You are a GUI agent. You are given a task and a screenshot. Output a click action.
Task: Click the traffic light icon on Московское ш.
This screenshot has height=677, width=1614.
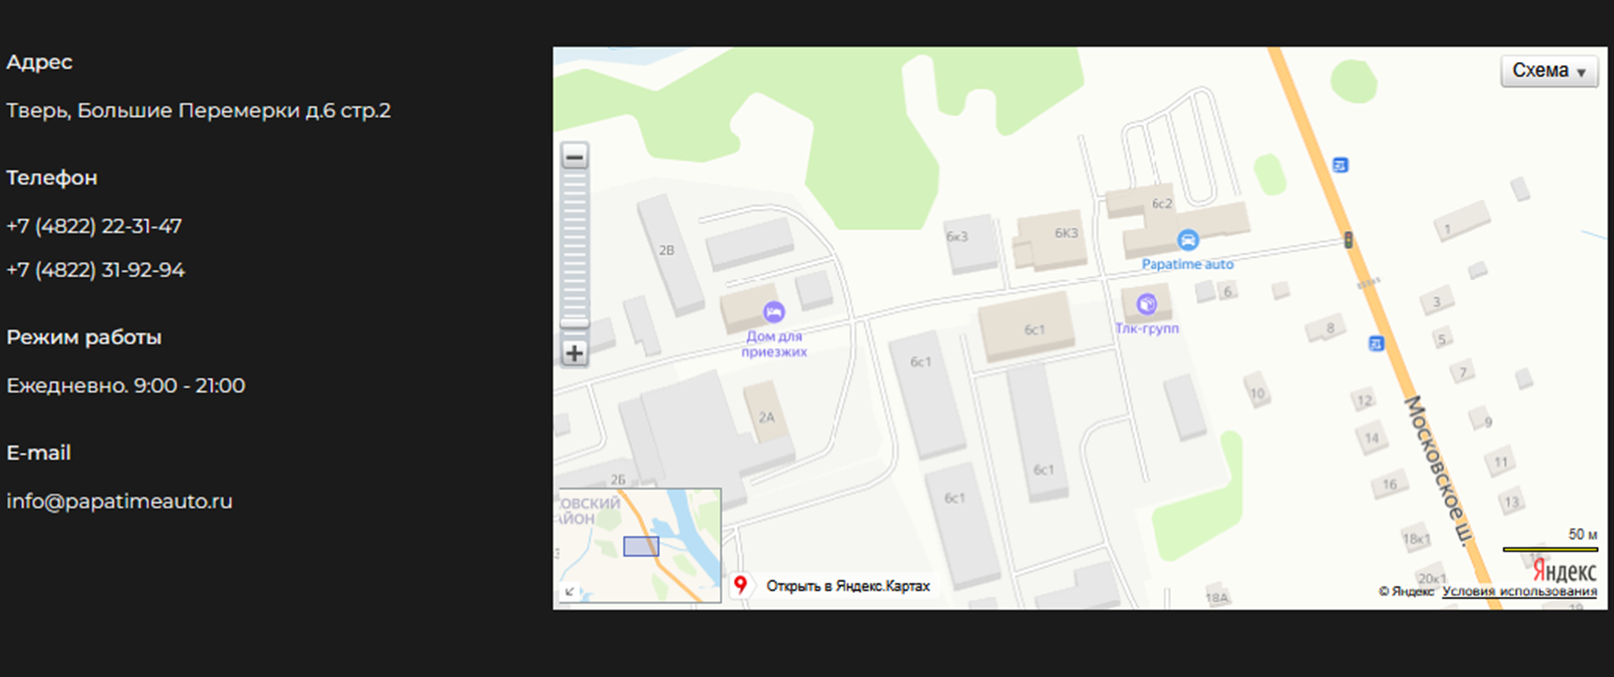(x=1348, y=240)
